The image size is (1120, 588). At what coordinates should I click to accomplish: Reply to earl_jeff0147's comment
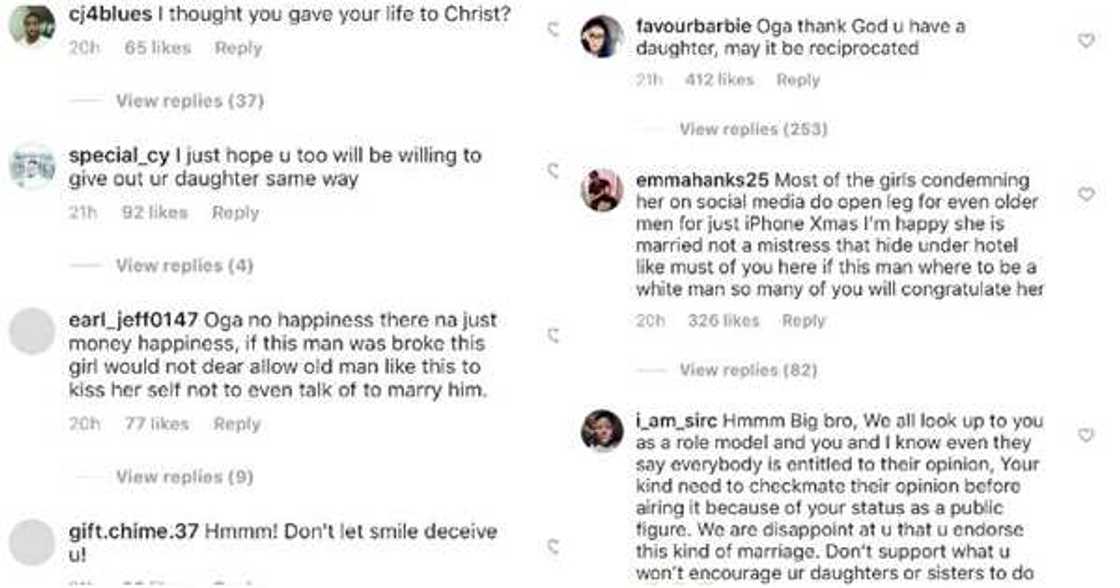pos(237,423)
